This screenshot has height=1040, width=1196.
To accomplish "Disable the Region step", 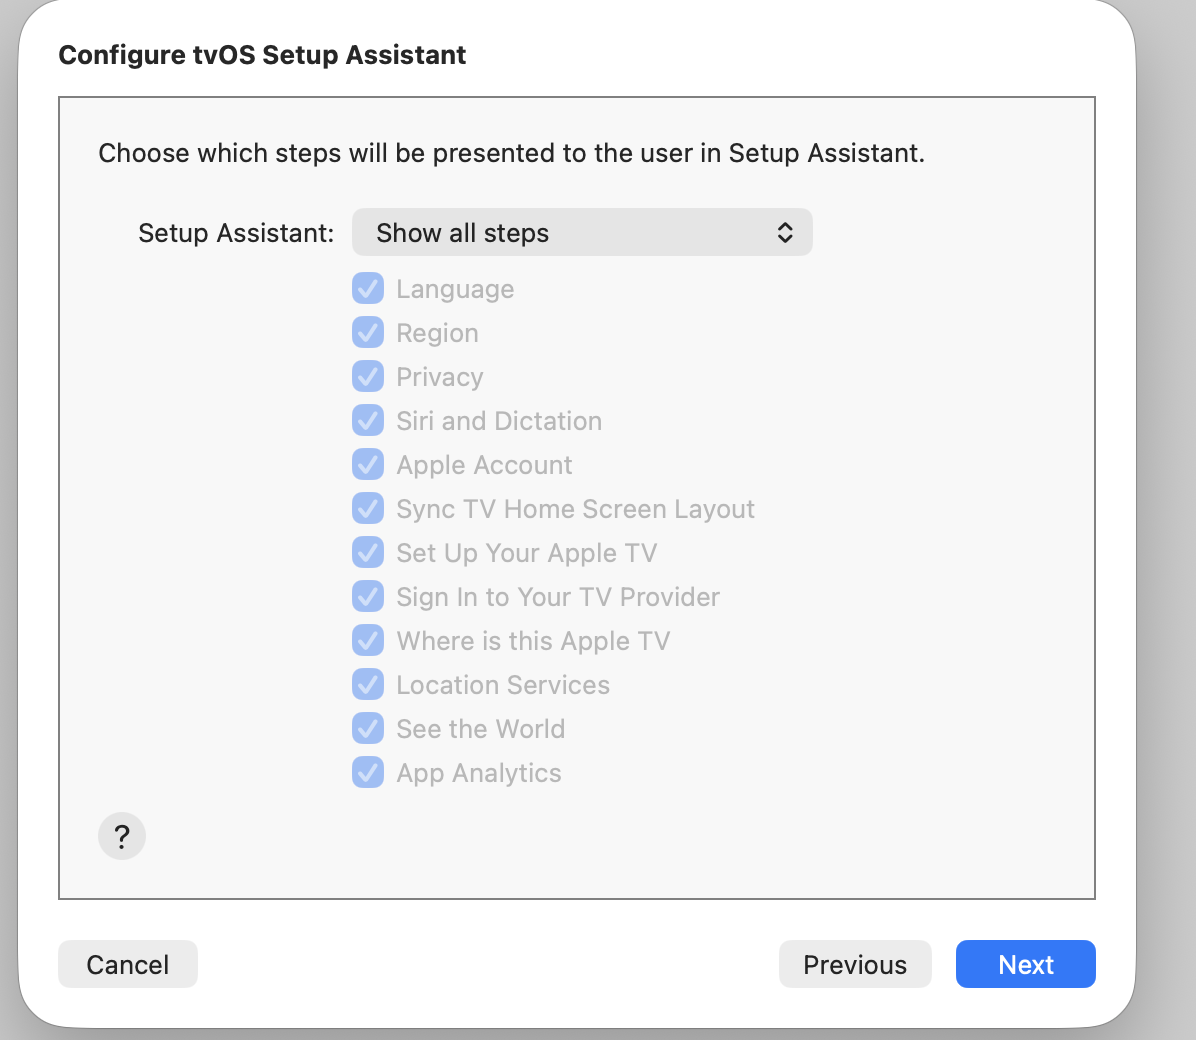I will click(368, 332).
